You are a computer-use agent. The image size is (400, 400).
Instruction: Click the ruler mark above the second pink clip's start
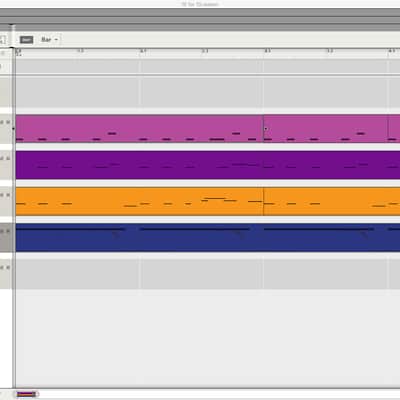(x=267, y=51)
